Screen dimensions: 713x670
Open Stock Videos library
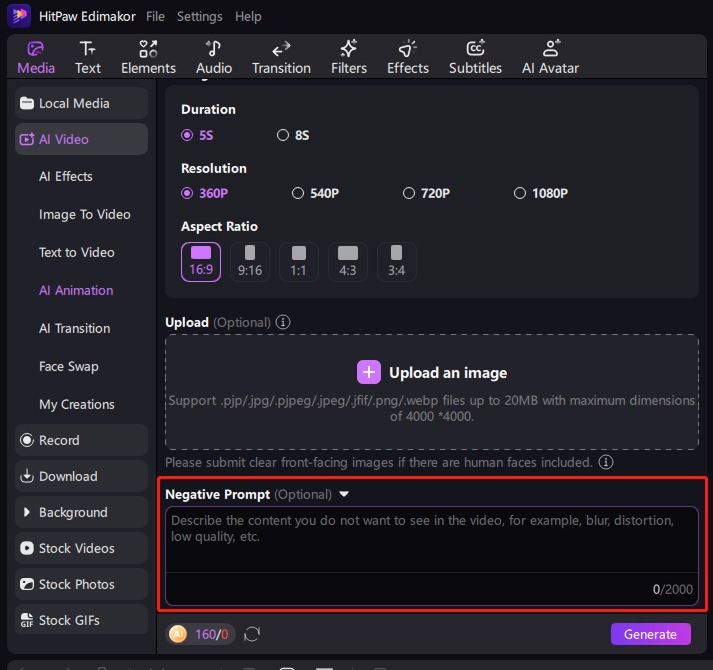pos(81,548)
